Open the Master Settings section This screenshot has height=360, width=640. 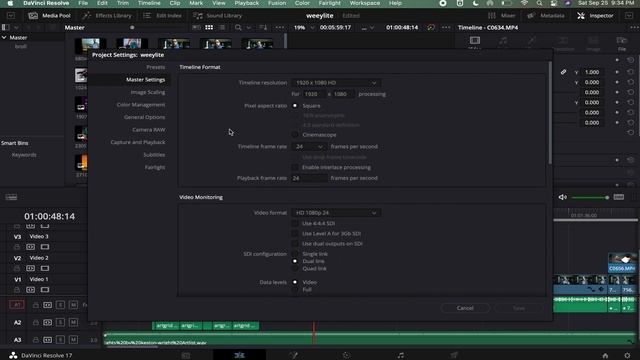[145, 80]
